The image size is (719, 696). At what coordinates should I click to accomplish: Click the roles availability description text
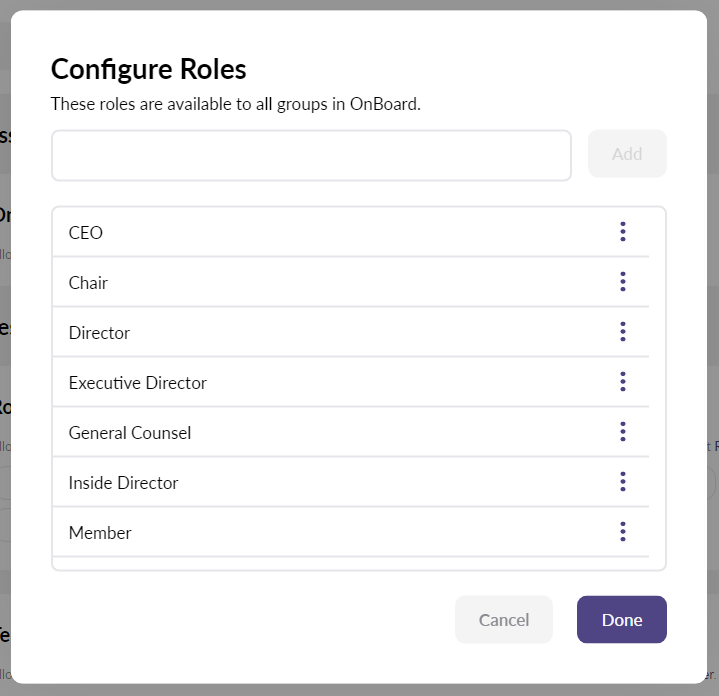point(236,104)
